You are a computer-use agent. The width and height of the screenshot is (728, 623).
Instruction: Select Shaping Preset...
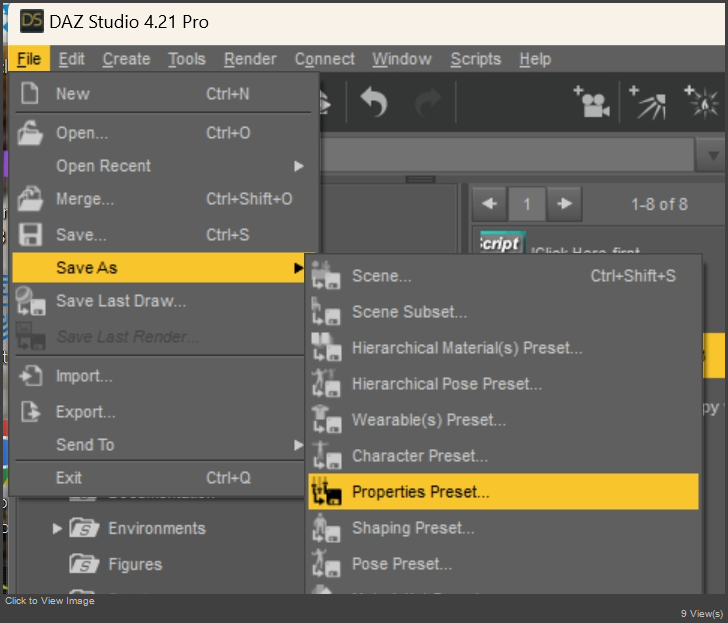coord(503,528)
